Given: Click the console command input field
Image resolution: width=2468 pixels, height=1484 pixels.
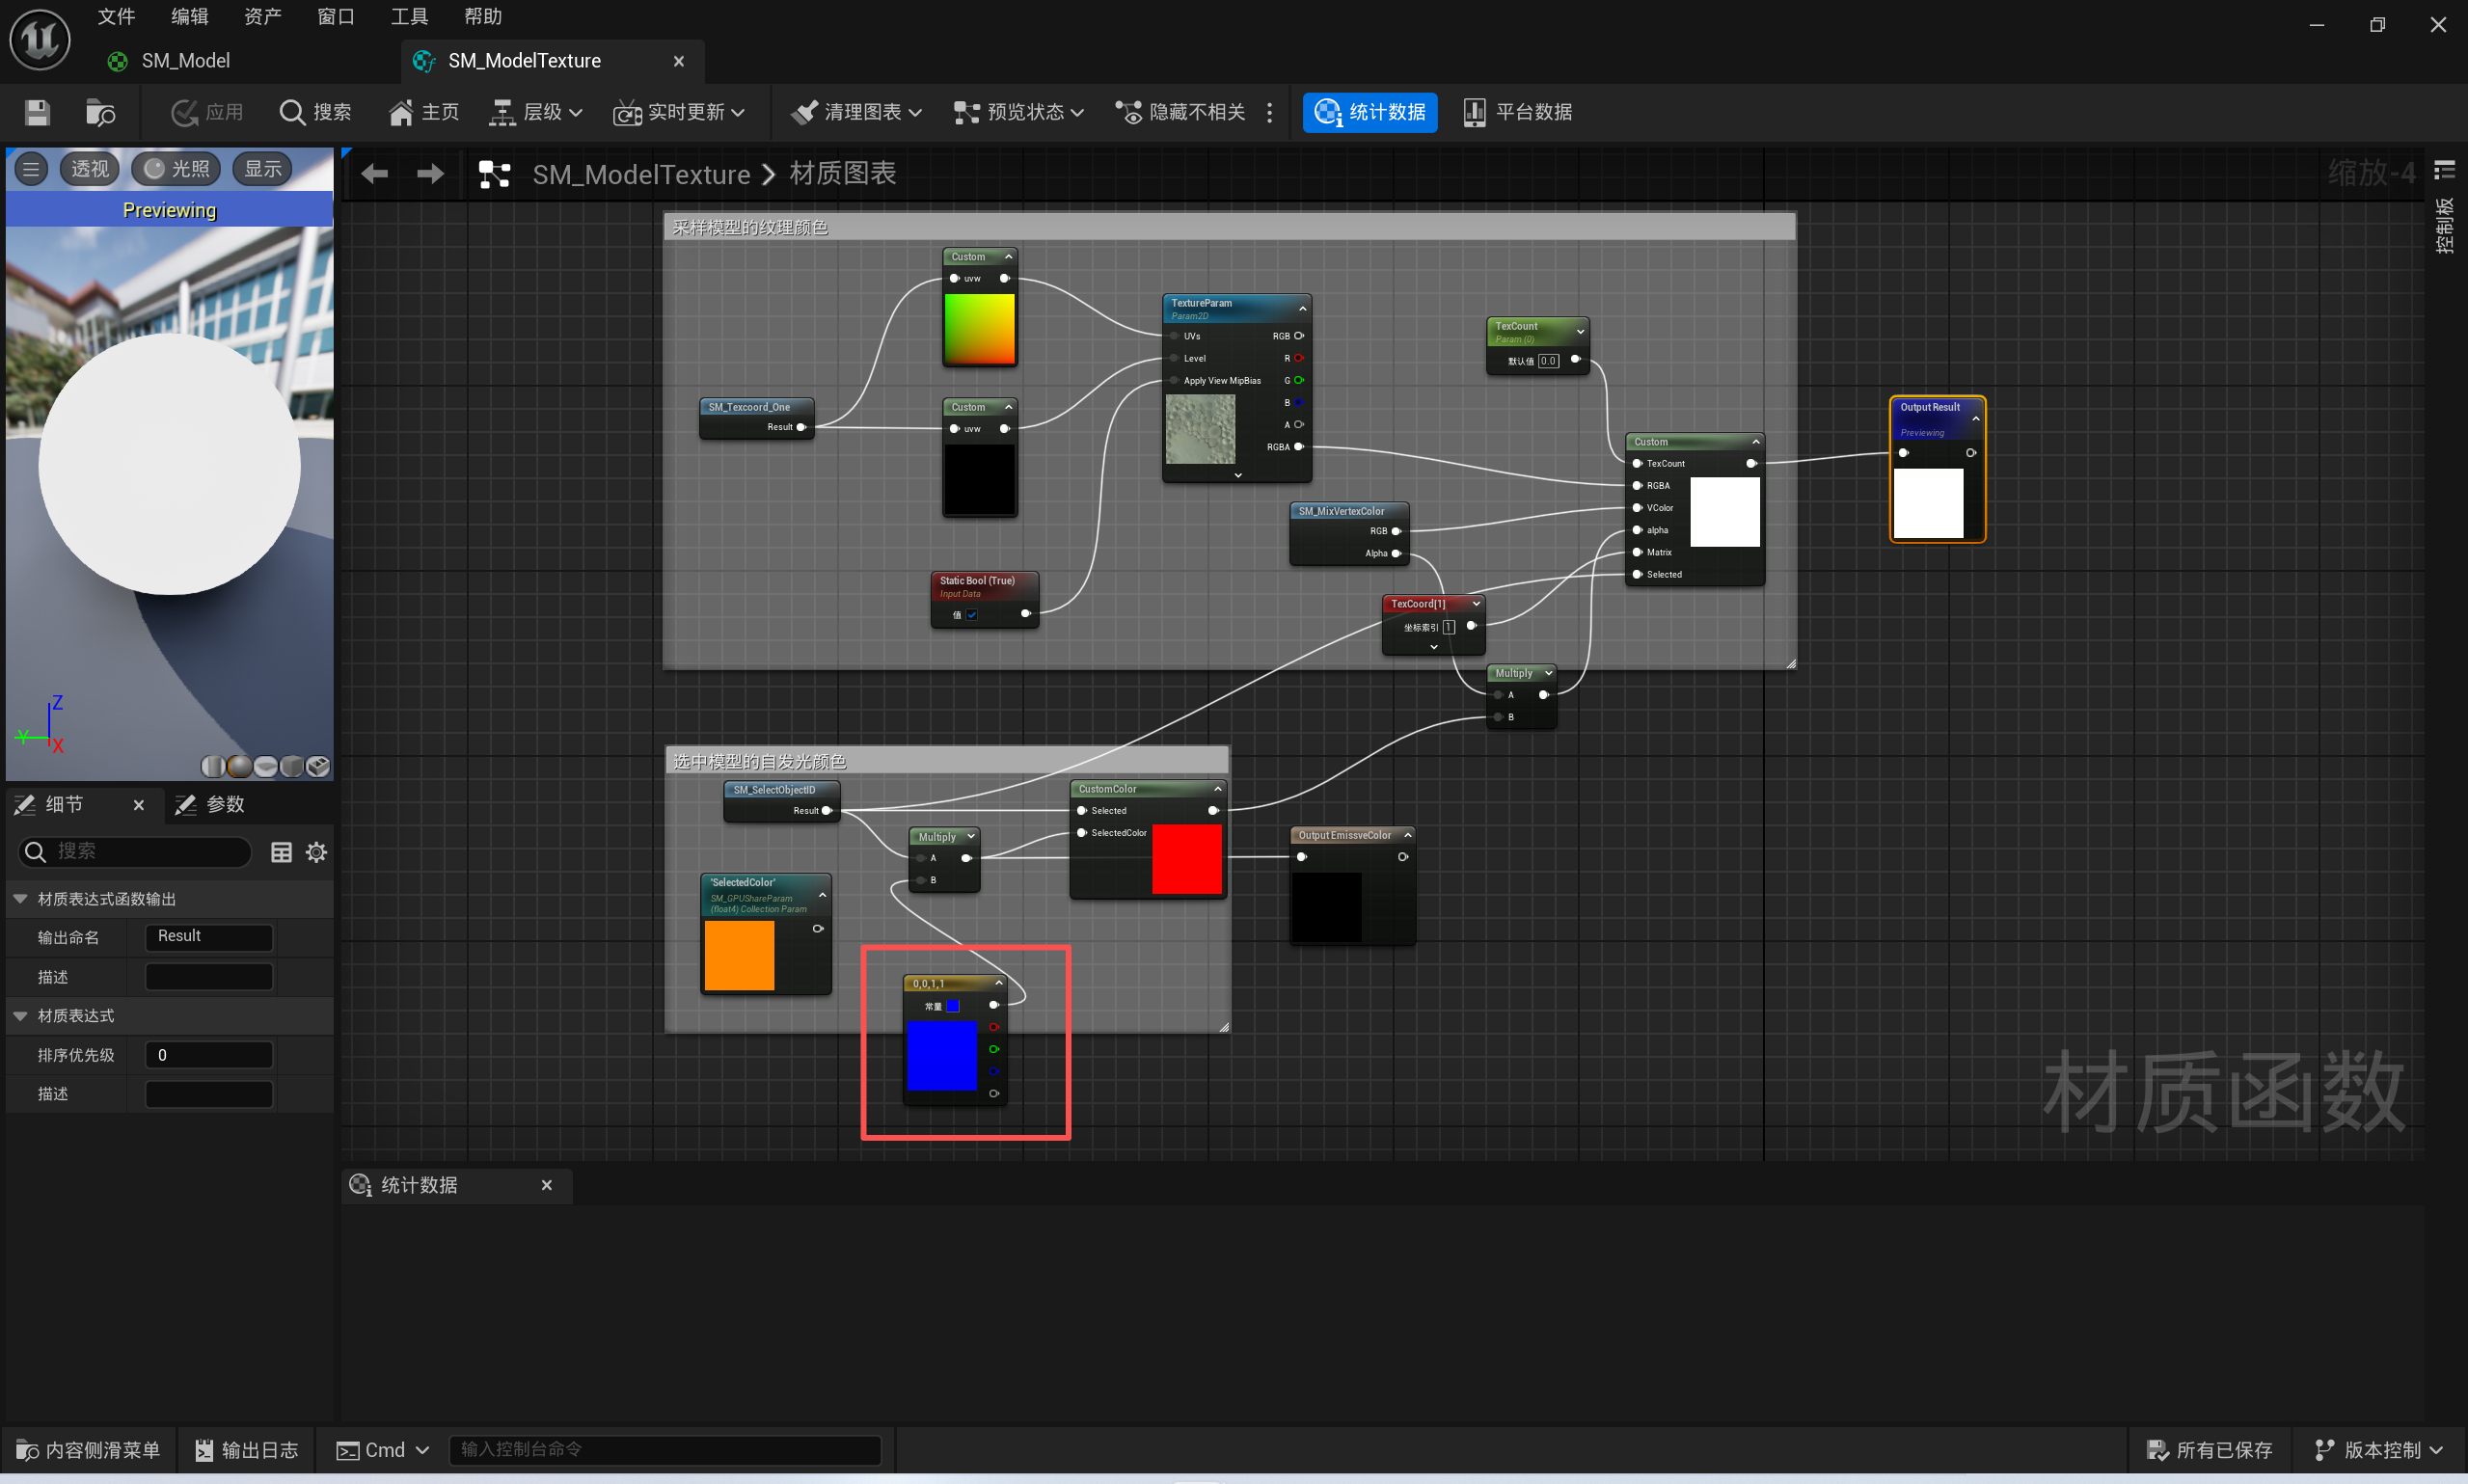Looking at the screenshot, I should [664, 1450].
